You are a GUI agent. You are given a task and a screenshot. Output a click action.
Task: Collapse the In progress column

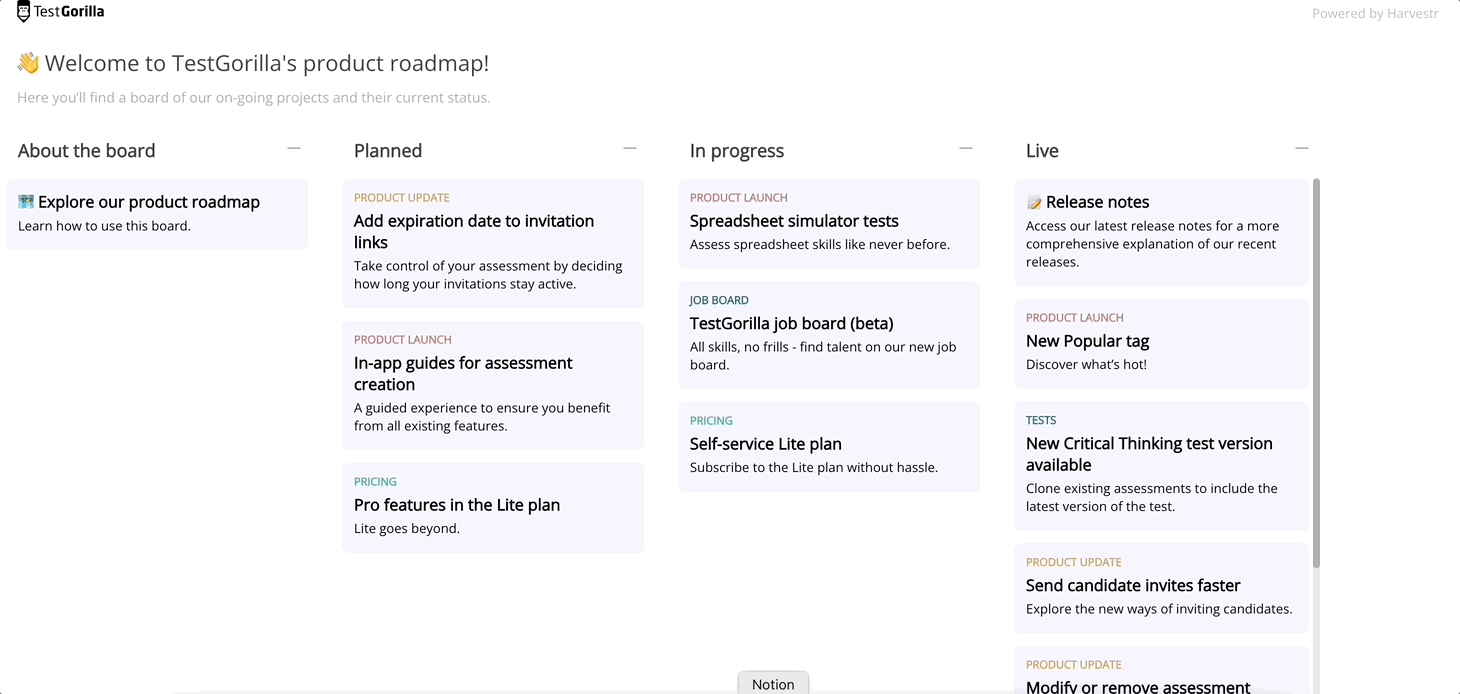(966, 148)
